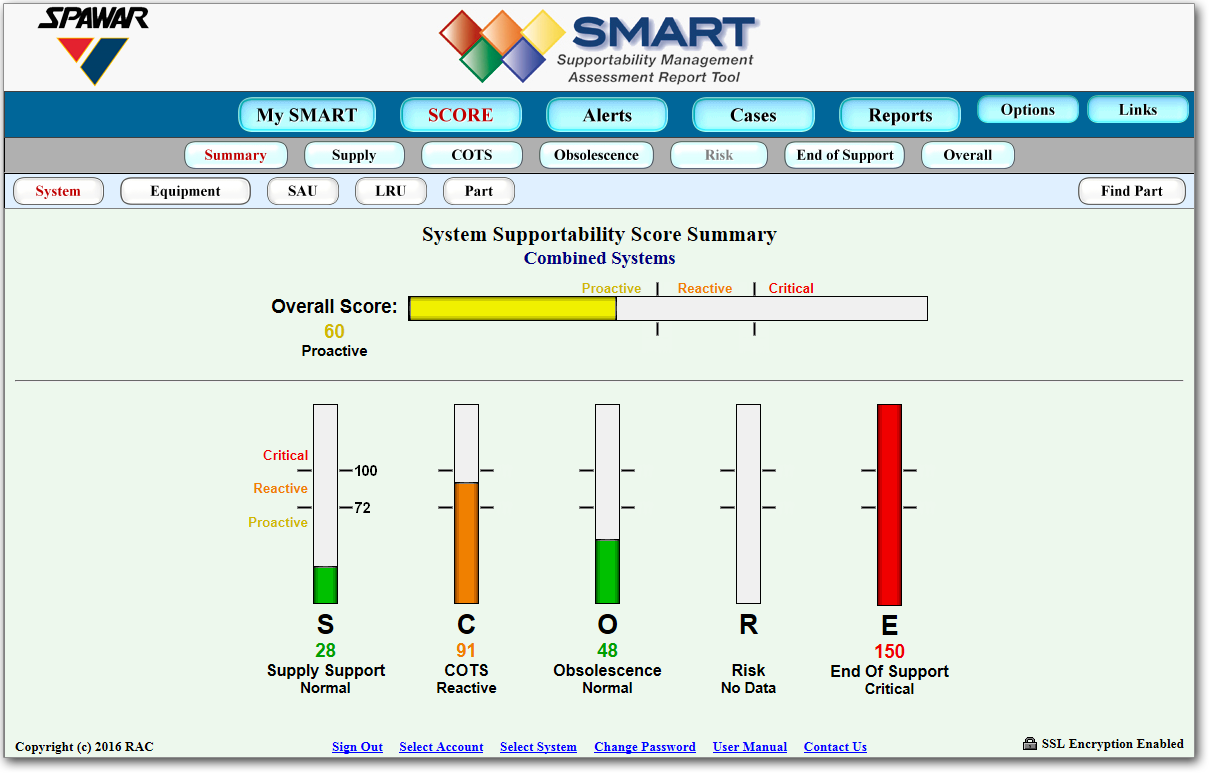Viewport: 1211px width, 774px height.
Task: Click the SPAWAR logo
Action: (x=93, y=46)
